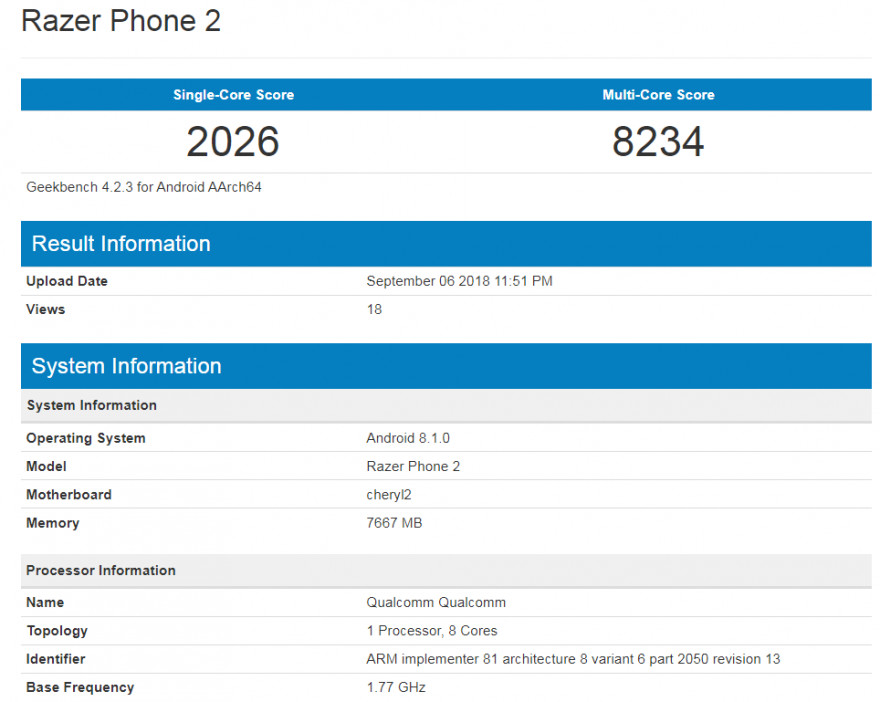Click the Multi-Core Score header
Image resolution: width=880 pixels, height=702 pixels.
tap(658, 95)
